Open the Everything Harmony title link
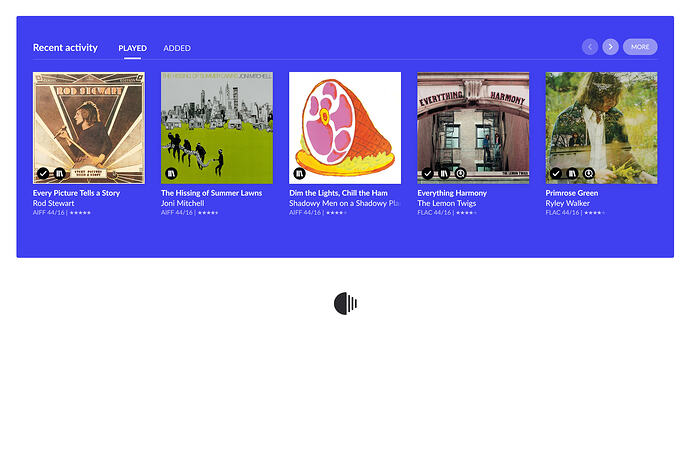 tap(452, 193)
